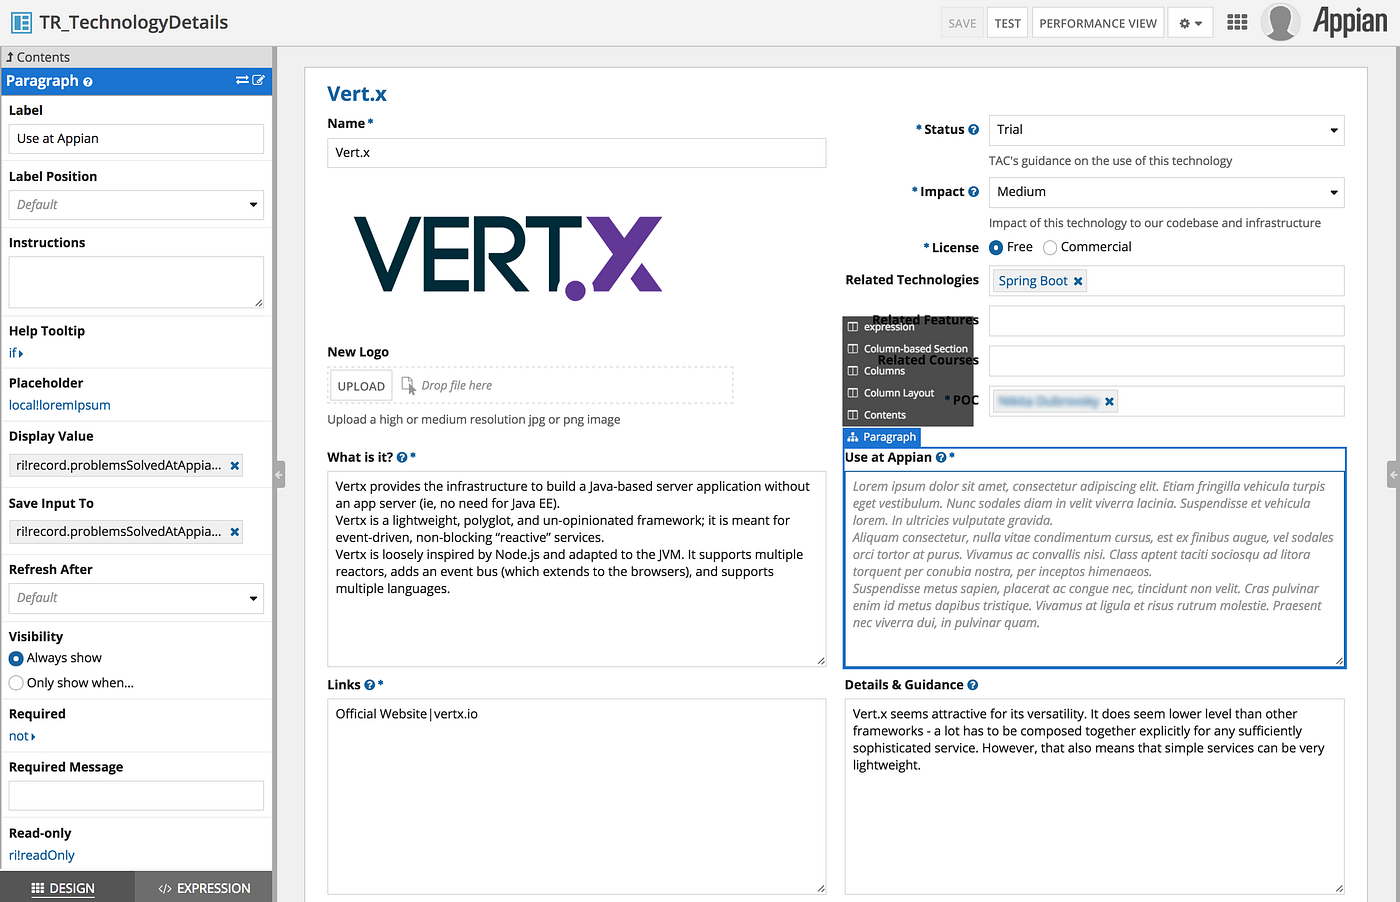Click the Use at Appian paragraph box
The image size is (1400, 902).
coord(1095,569)
